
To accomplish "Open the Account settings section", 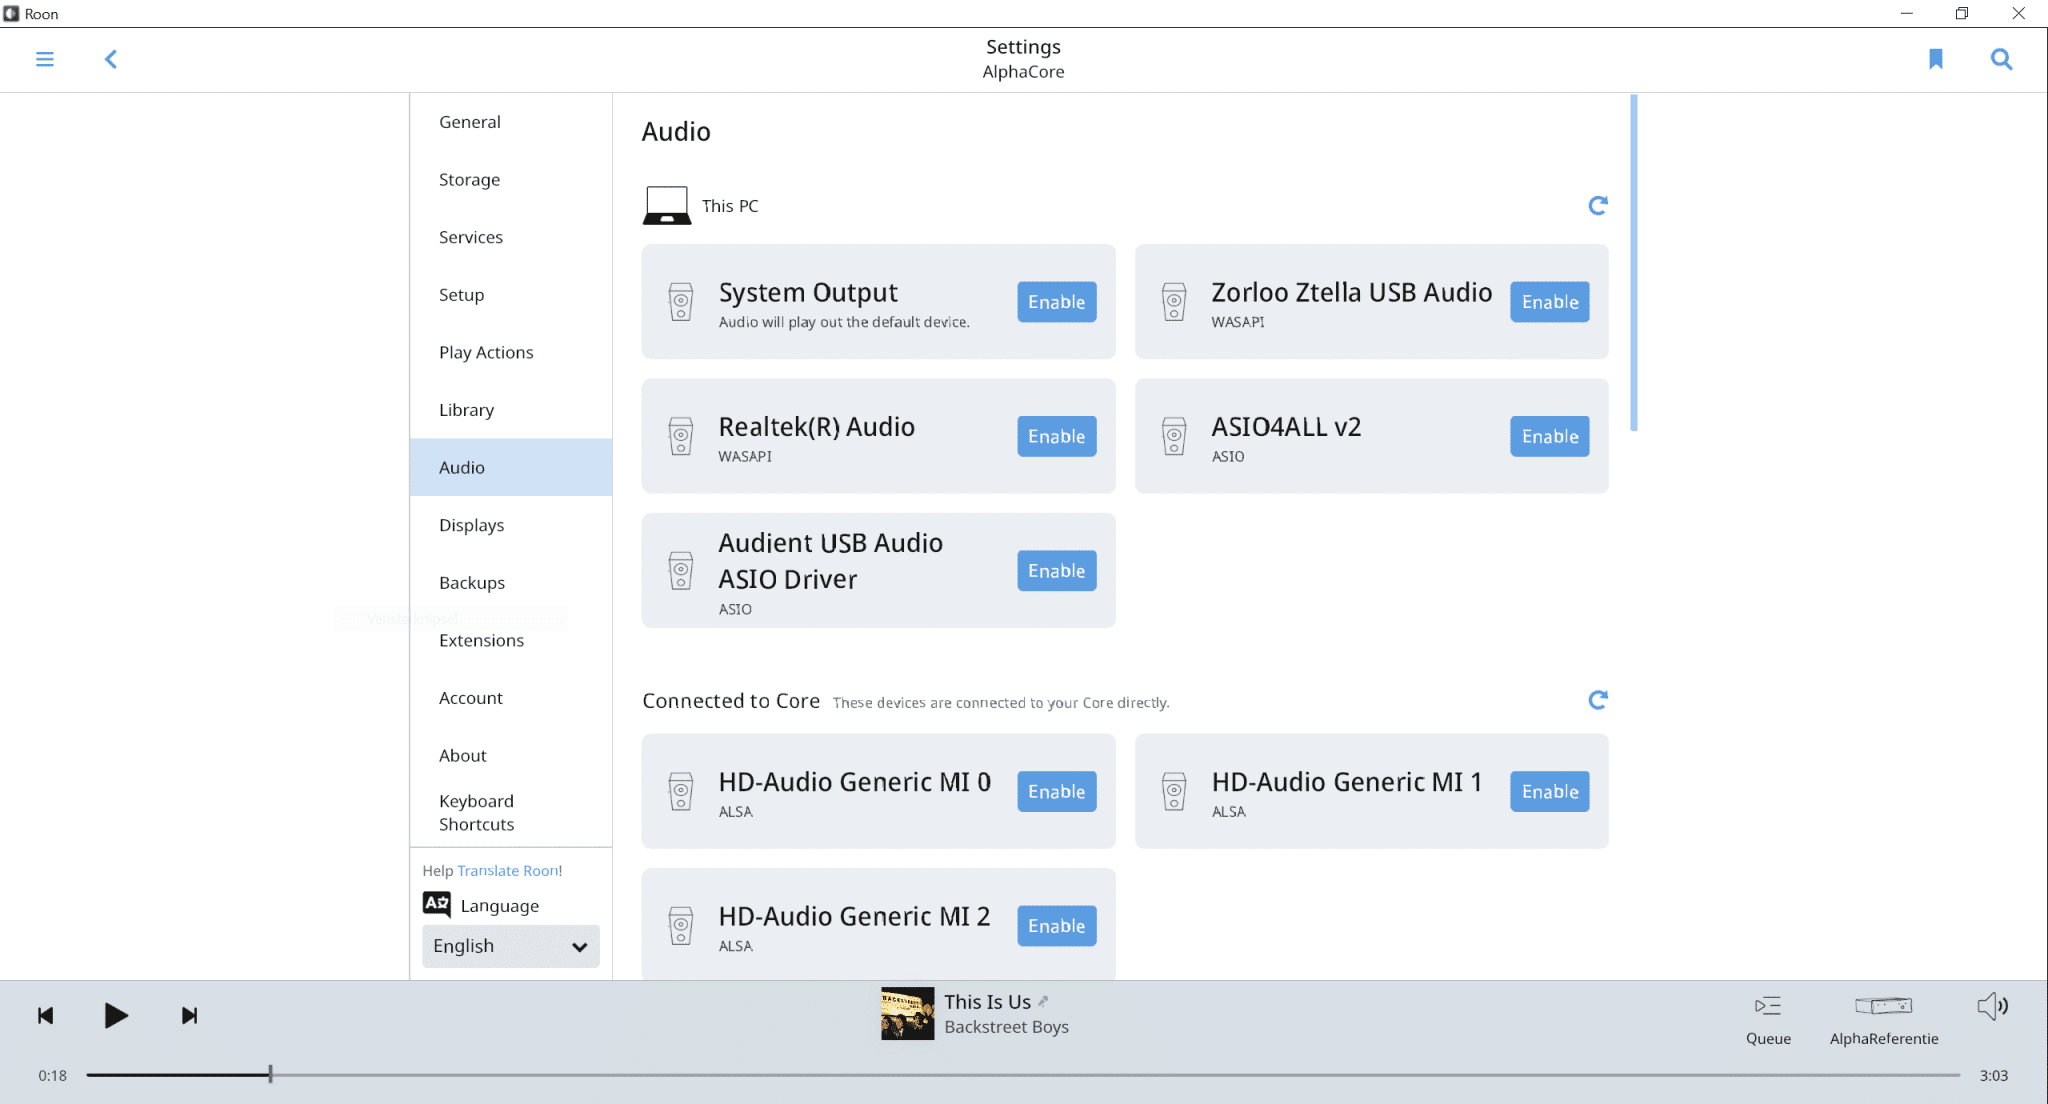I will coord(511,698).
